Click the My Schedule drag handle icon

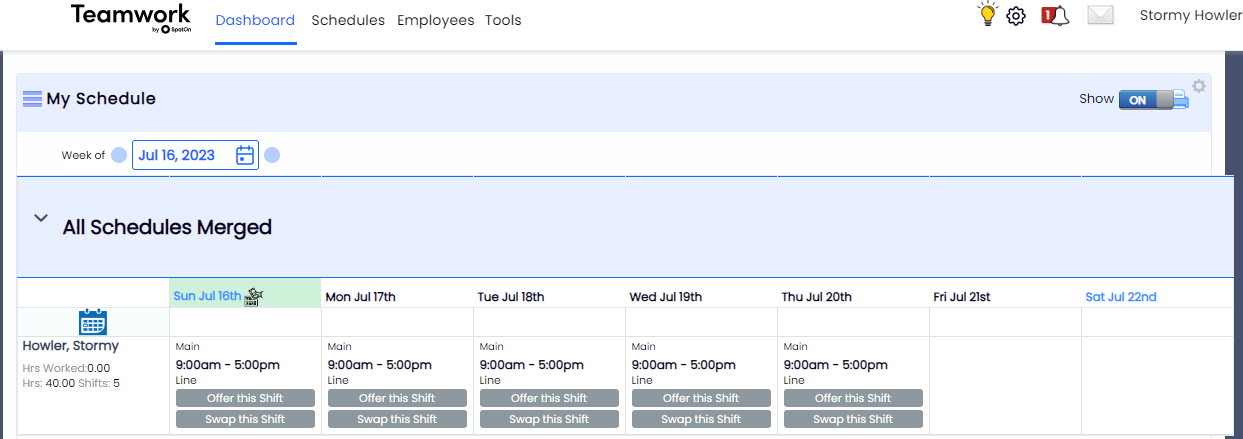click(x=32, y=99)
